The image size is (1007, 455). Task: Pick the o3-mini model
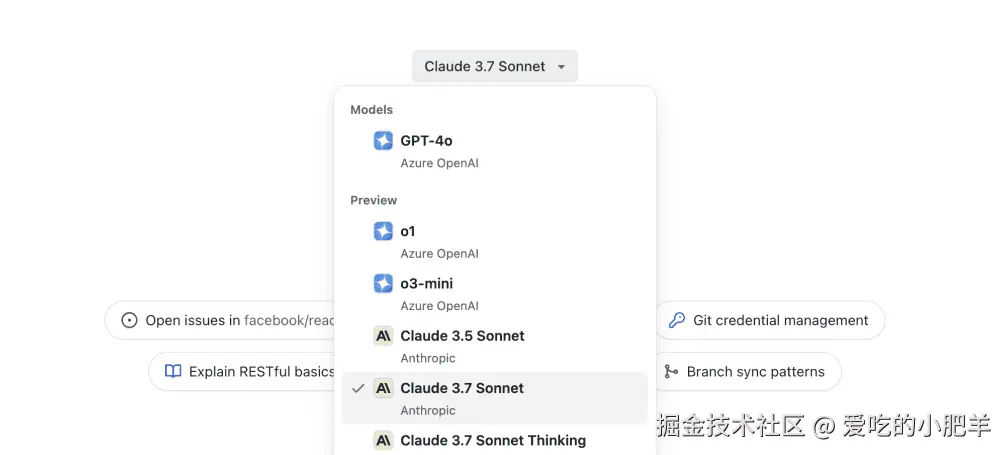coord(495,294)
